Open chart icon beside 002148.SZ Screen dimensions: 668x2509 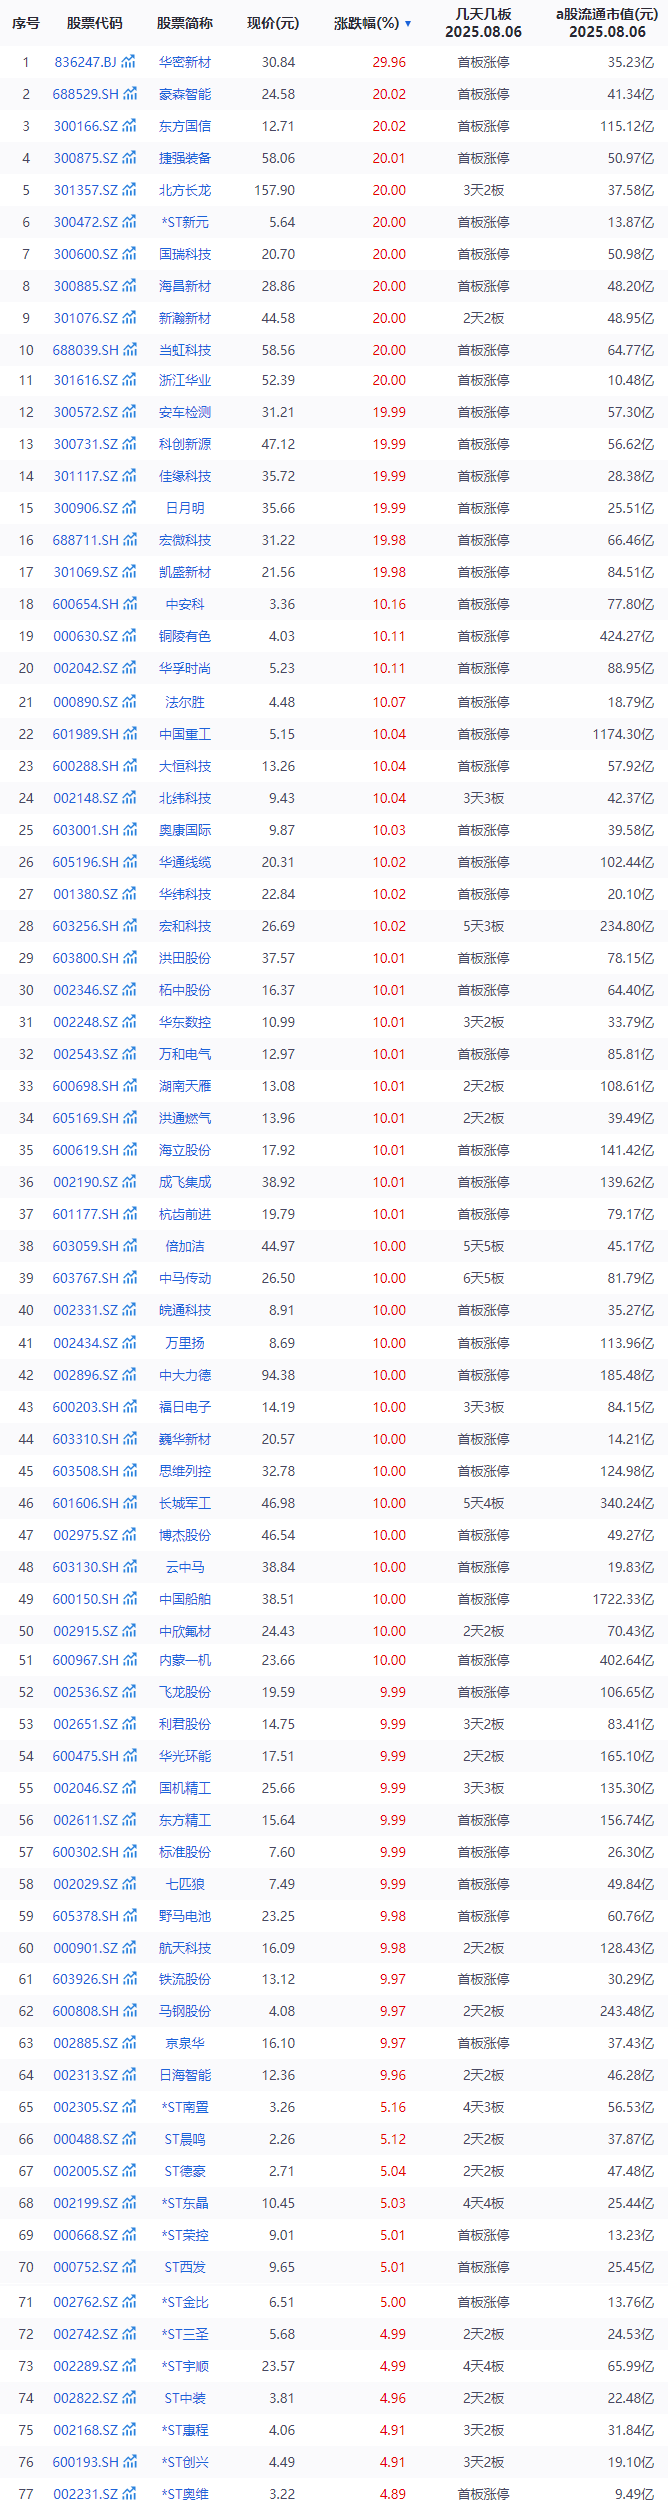(129, 798)
